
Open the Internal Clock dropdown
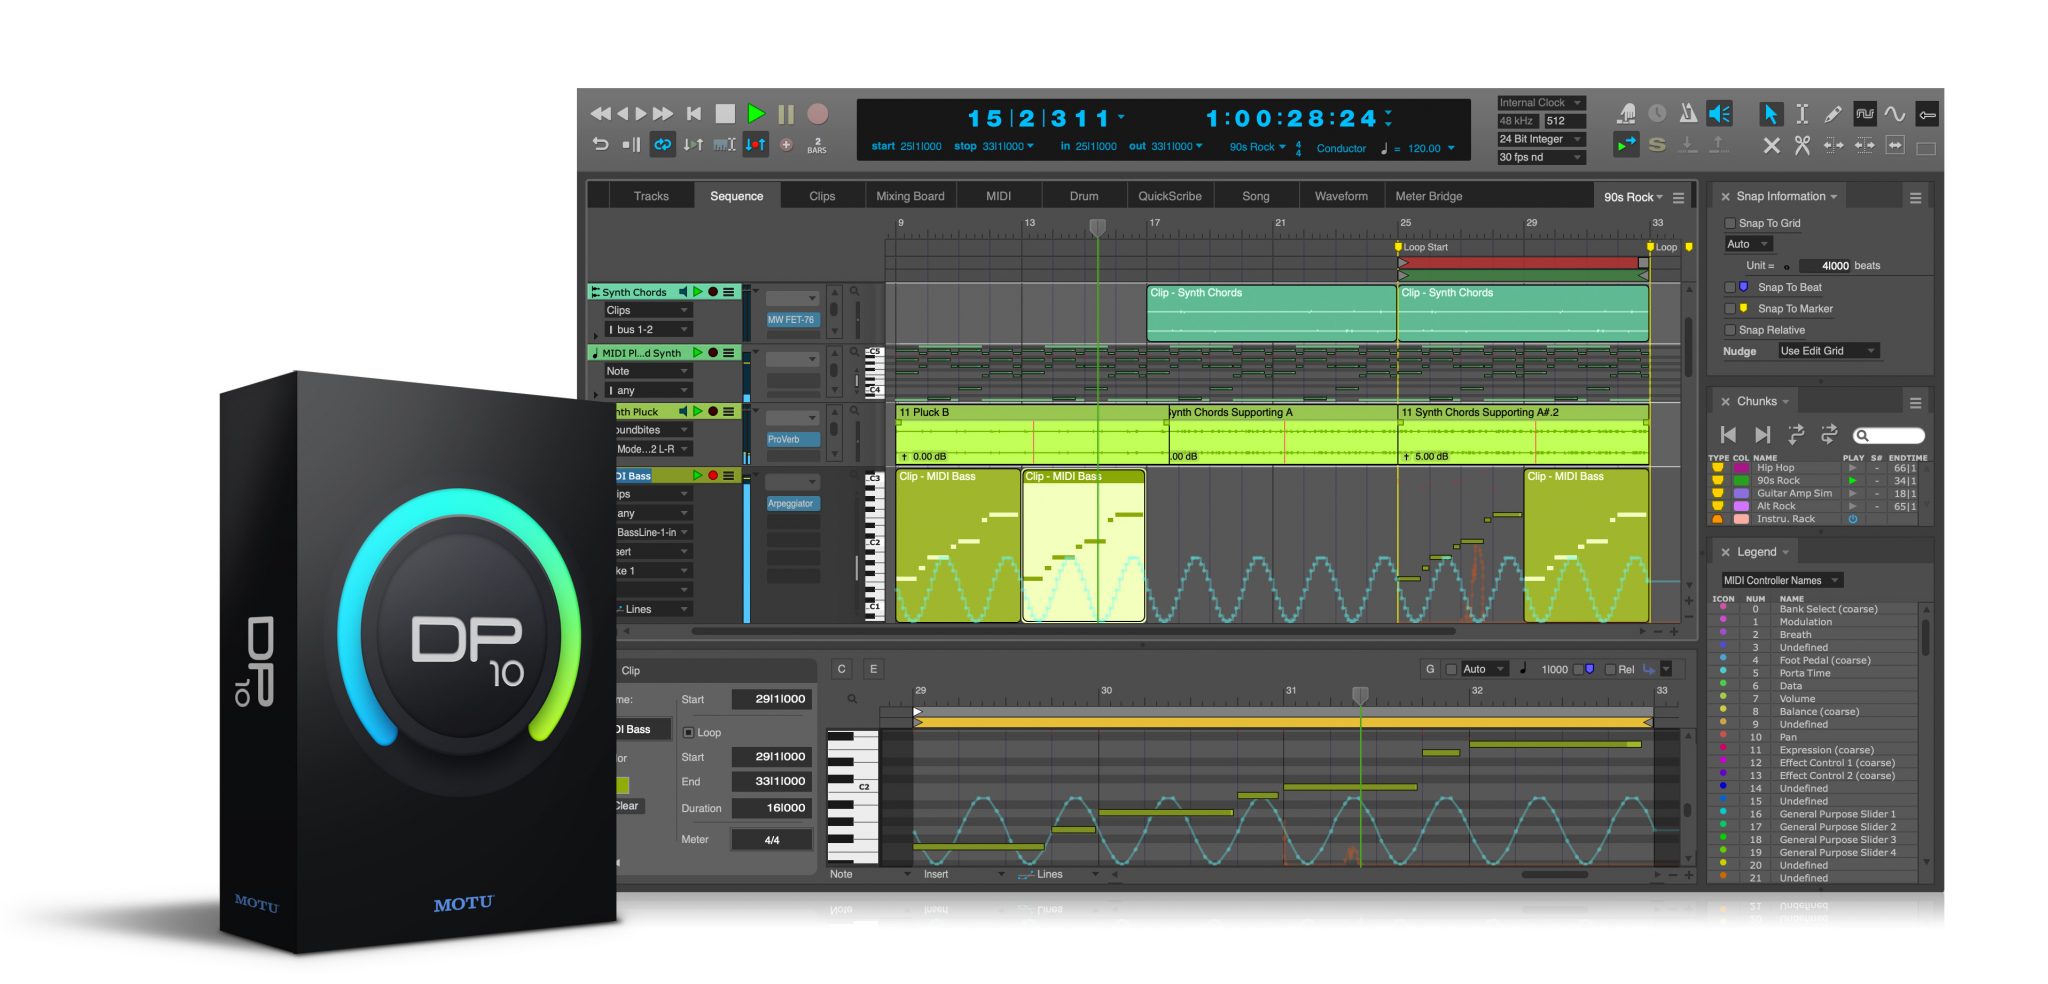tap(1540, 103)
